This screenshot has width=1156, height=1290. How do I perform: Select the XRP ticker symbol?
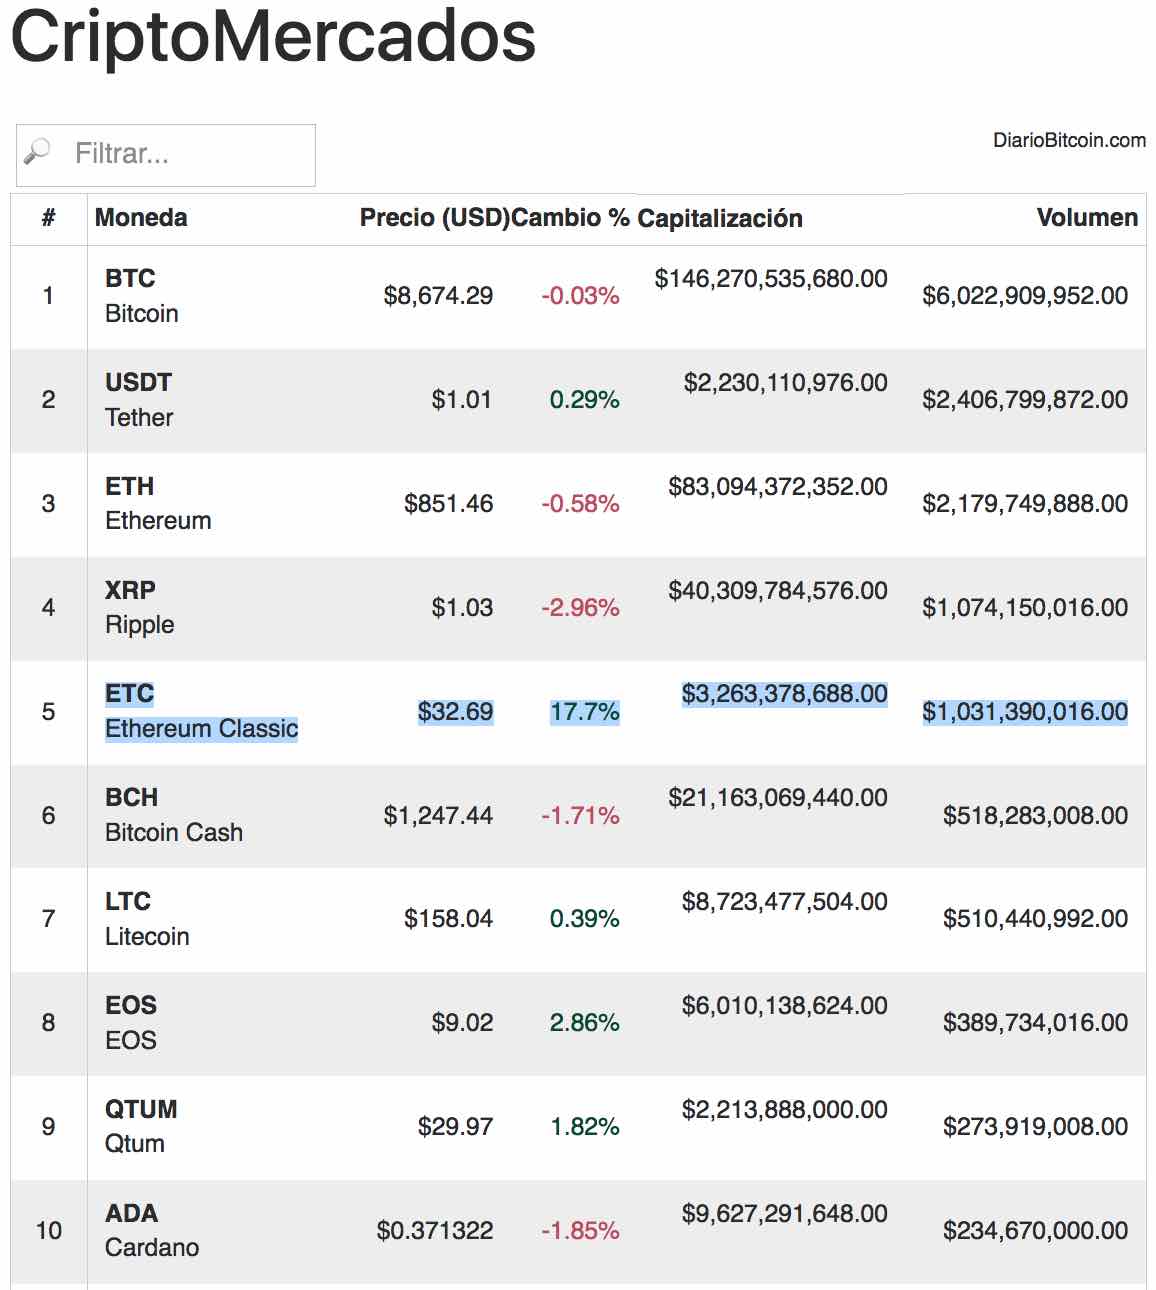[x=130, y=590]
